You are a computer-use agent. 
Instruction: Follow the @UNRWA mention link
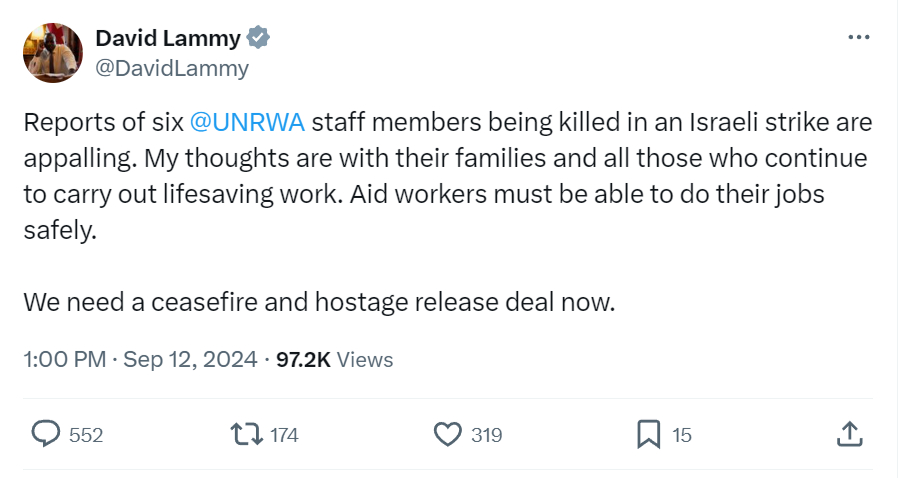point(246,123)
